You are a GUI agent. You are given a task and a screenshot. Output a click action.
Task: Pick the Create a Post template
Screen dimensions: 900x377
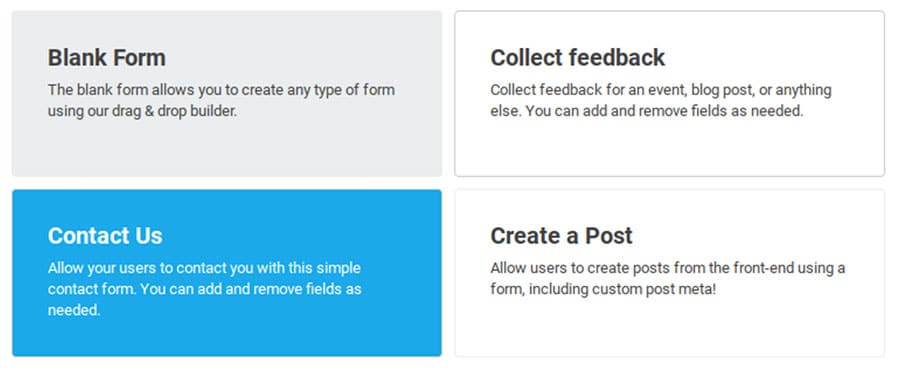coord(669,273)
